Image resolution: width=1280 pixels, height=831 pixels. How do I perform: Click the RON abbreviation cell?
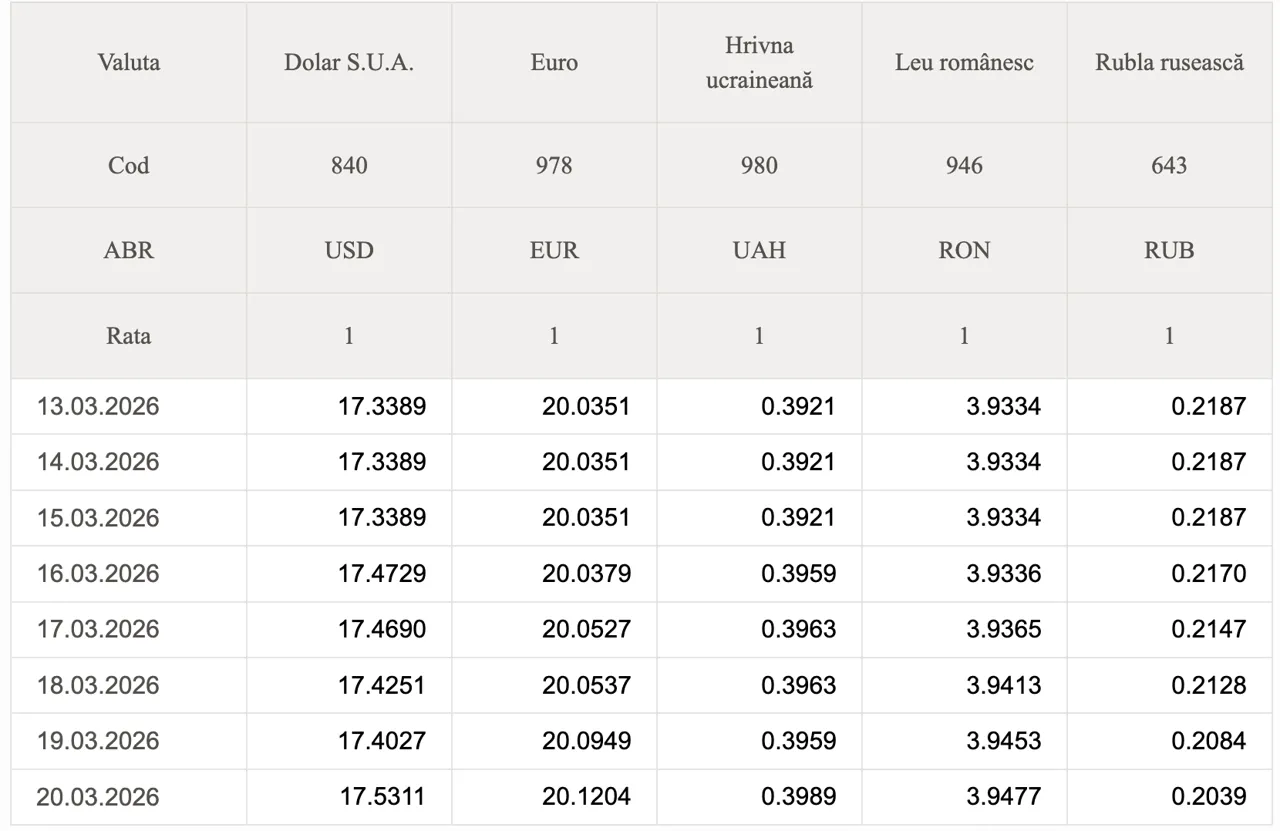click(964, 250)
